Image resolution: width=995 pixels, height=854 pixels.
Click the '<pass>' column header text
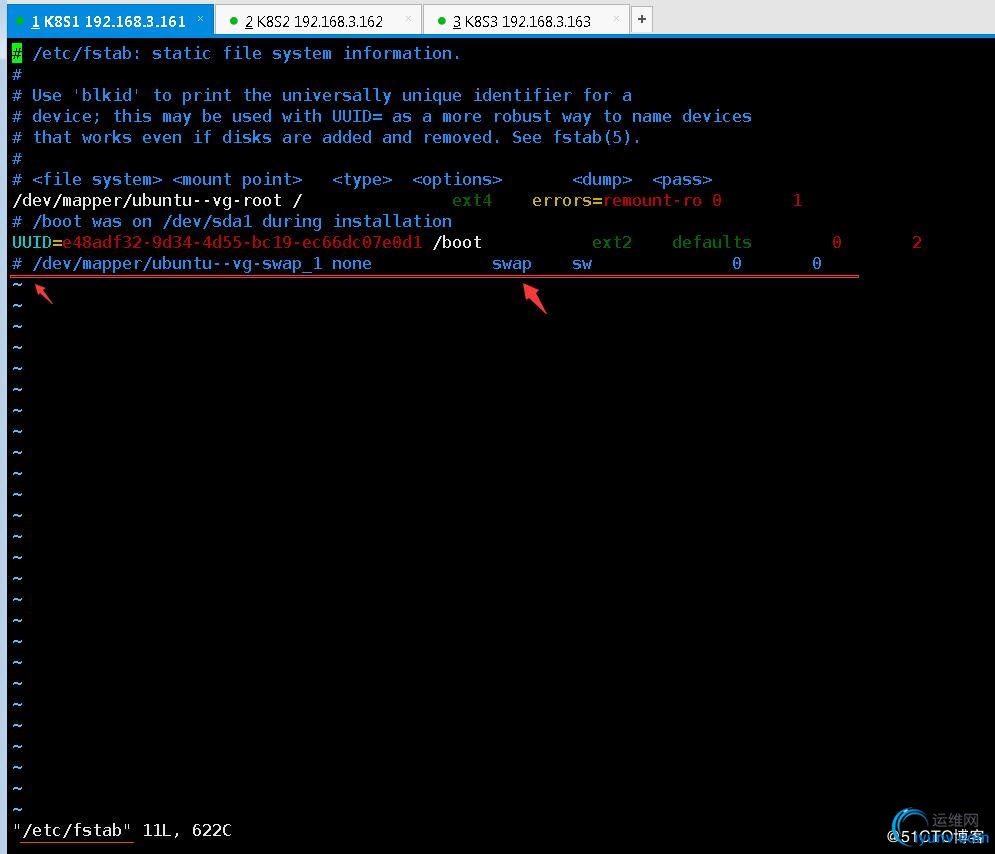tap(682, 180)
